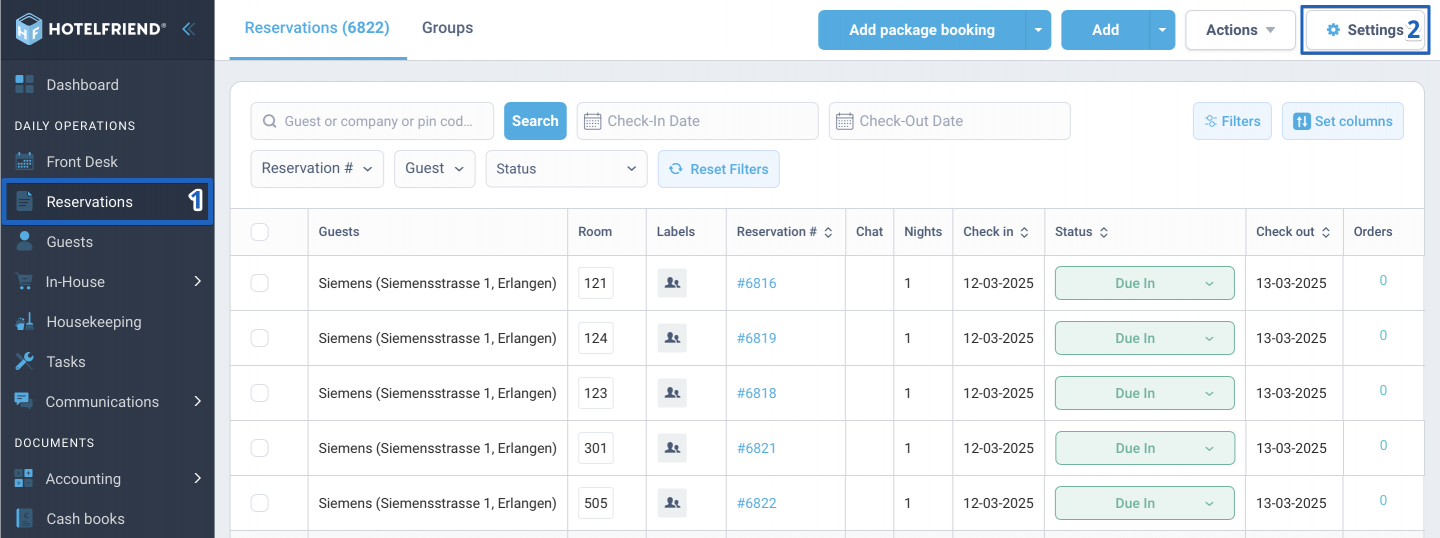Image resolution: width=1440 pixels, height=538 pixels.
Task: Sort by Check in column arrows
Action: pos(1023,232)
